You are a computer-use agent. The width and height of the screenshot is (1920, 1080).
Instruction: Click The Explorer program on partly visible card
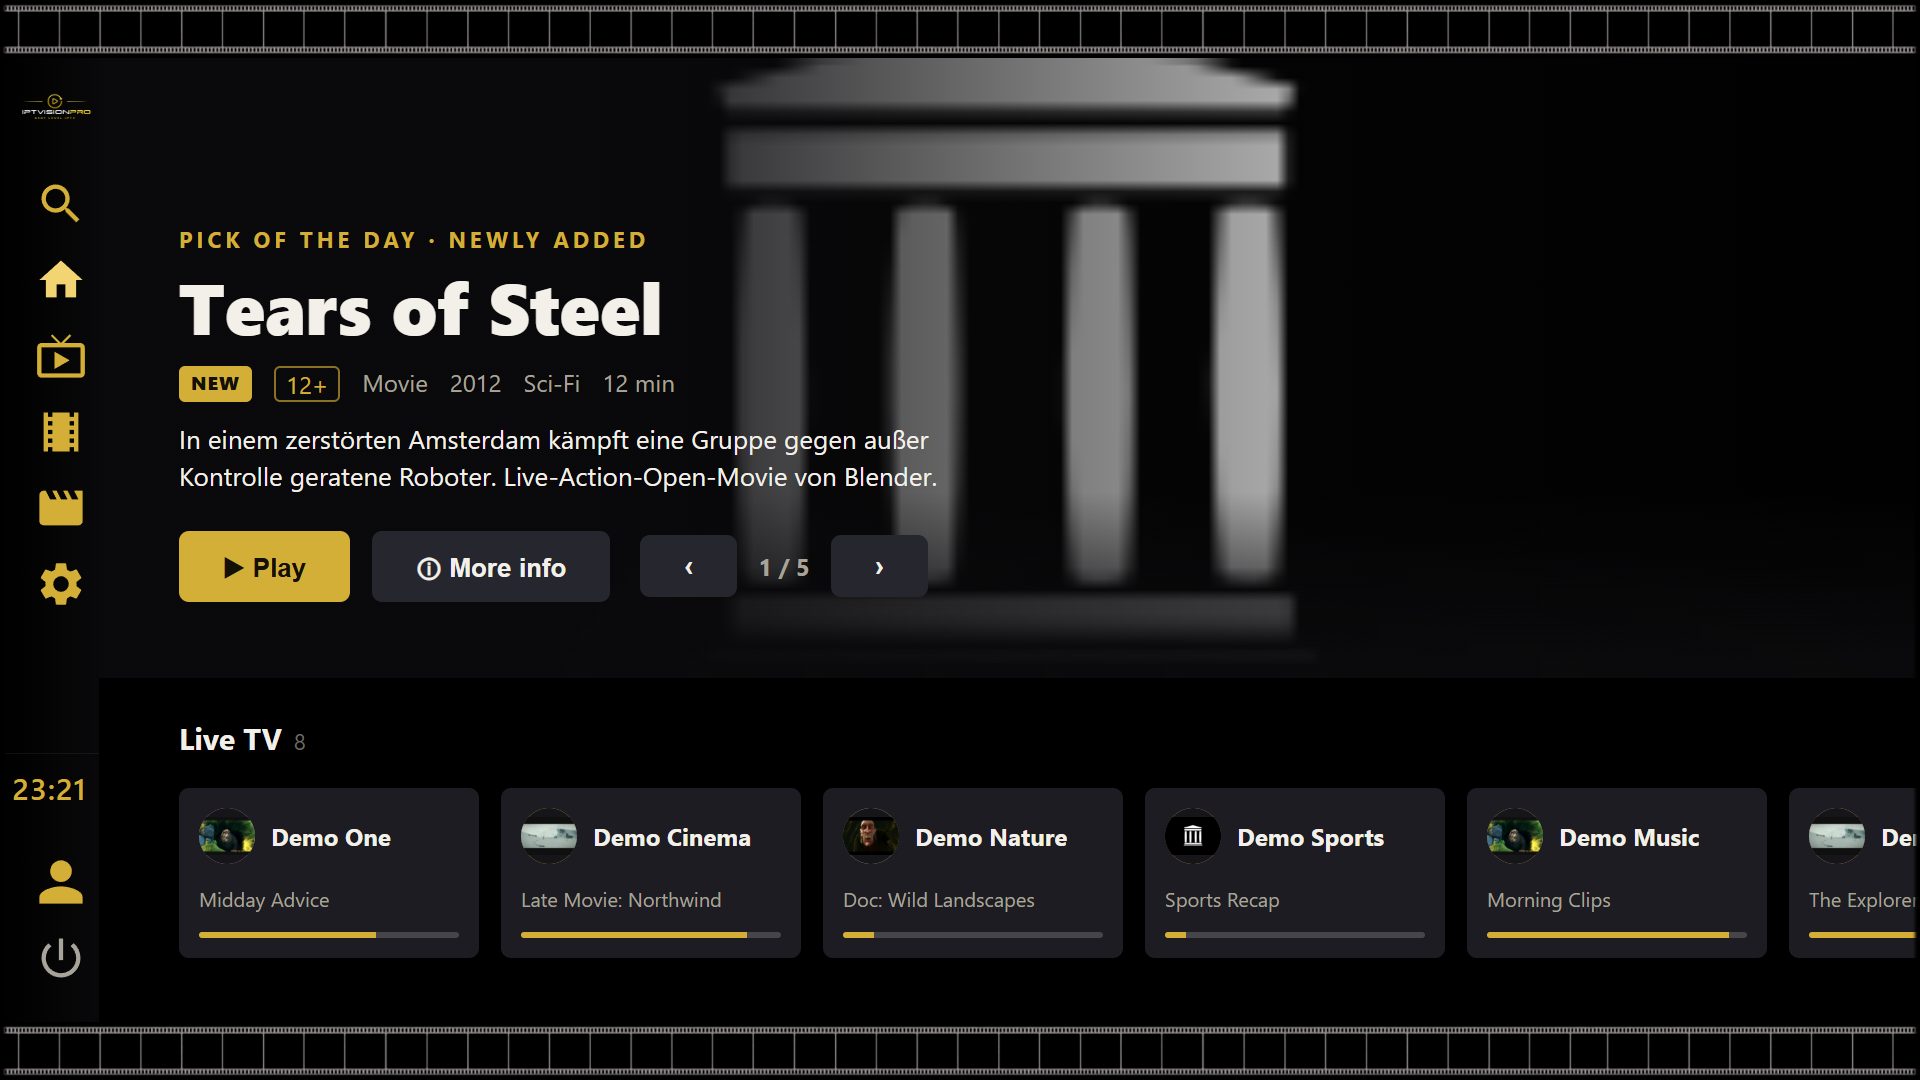pyautogui.click(x=1862, y=900)
